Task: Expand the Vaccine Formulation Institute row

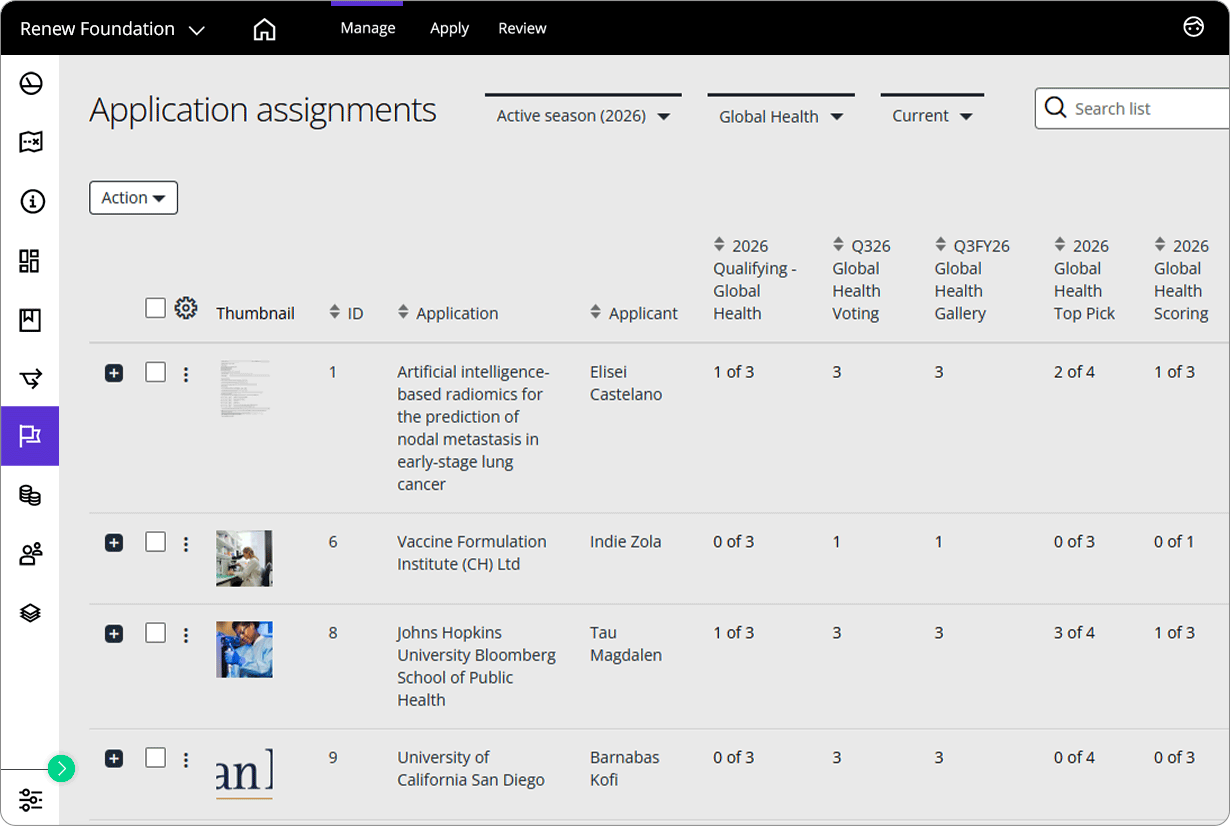Action: pos(114,542)
